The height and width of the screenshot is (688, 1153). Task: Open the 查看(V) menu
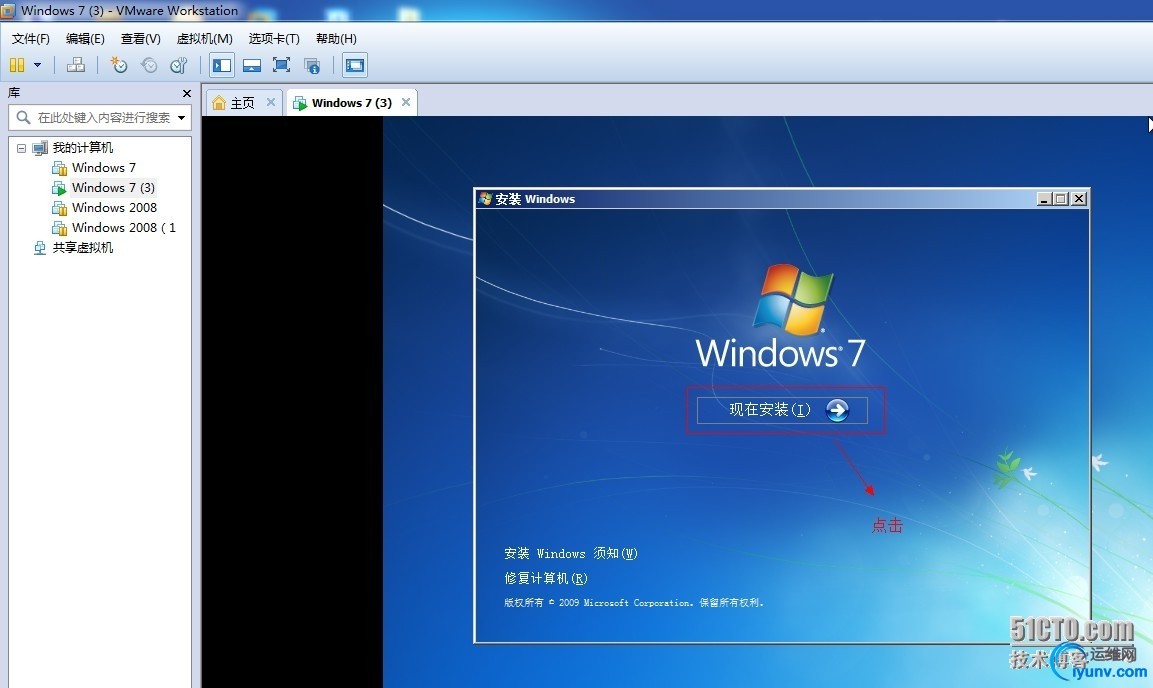[140, 38]
